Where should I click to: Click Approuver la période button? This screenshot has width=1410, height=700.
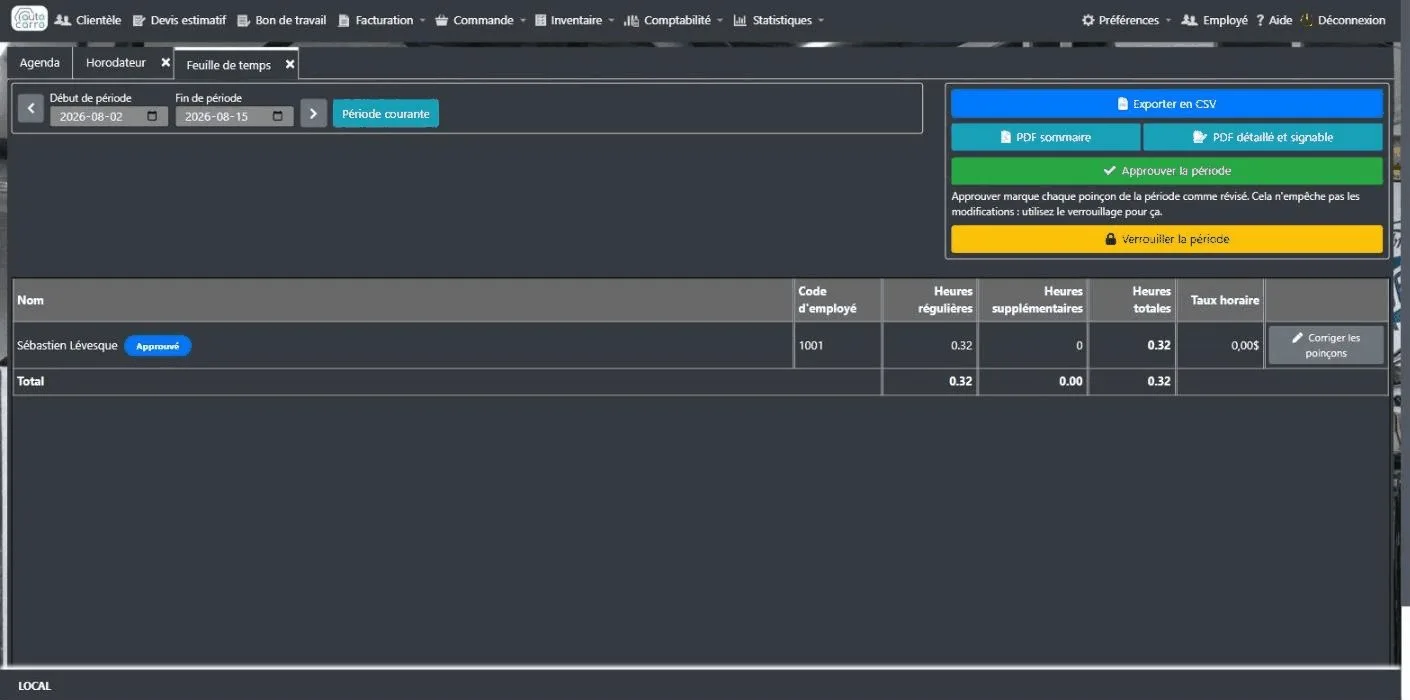pyautogui.click(x=1167, y=171)
